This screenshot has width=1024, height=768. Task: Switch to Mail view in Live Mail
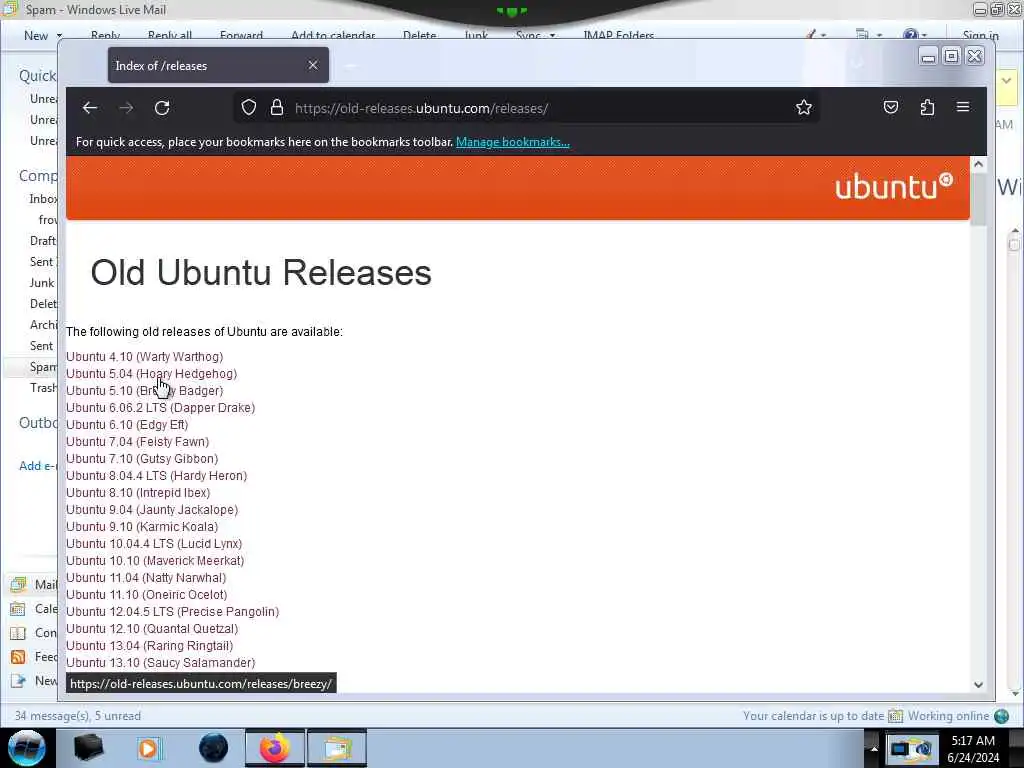(34, 584)
